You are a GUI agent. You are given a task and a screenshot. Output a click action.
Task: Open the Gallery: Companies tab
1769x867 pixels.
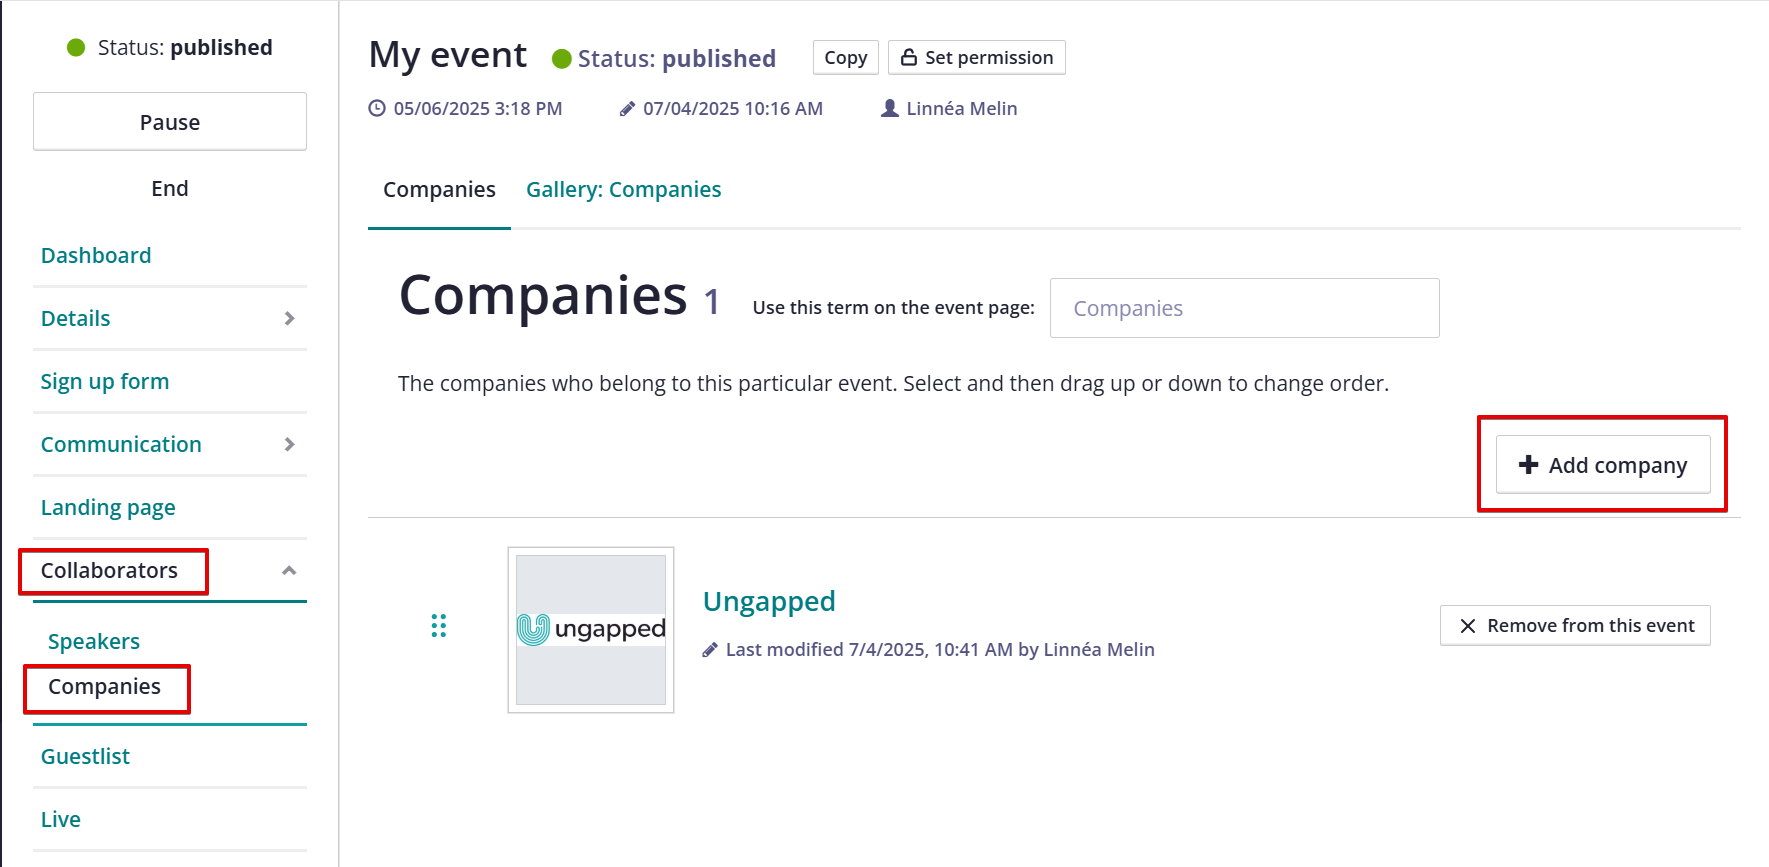624,189
